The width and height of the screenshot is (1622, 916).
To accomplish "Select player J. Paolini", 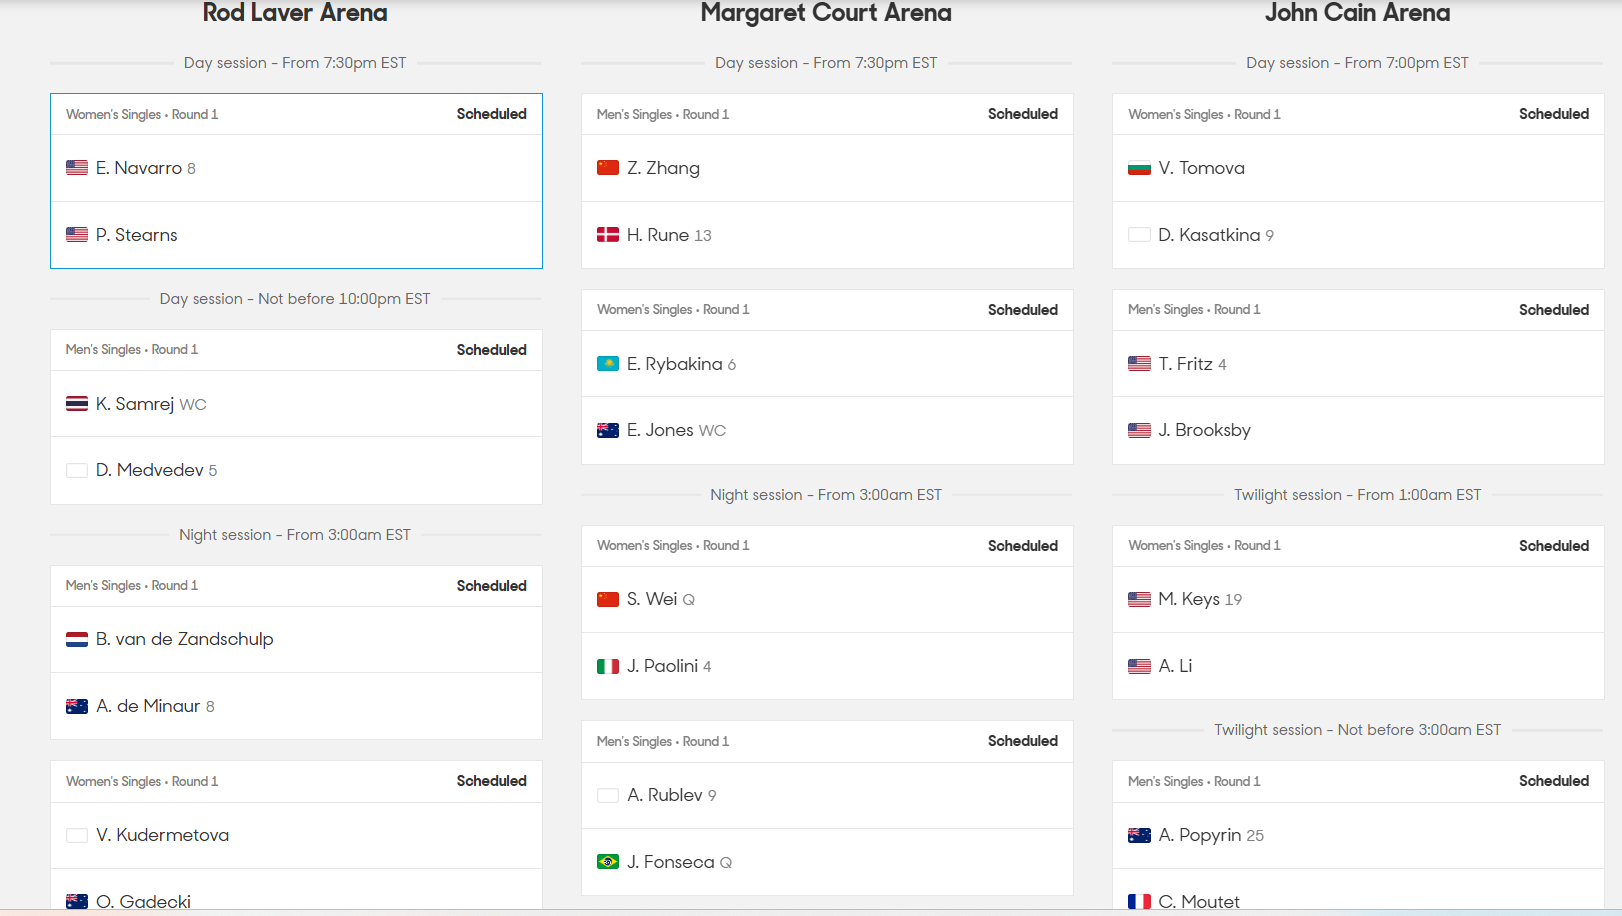I will [x=662, y=666].
